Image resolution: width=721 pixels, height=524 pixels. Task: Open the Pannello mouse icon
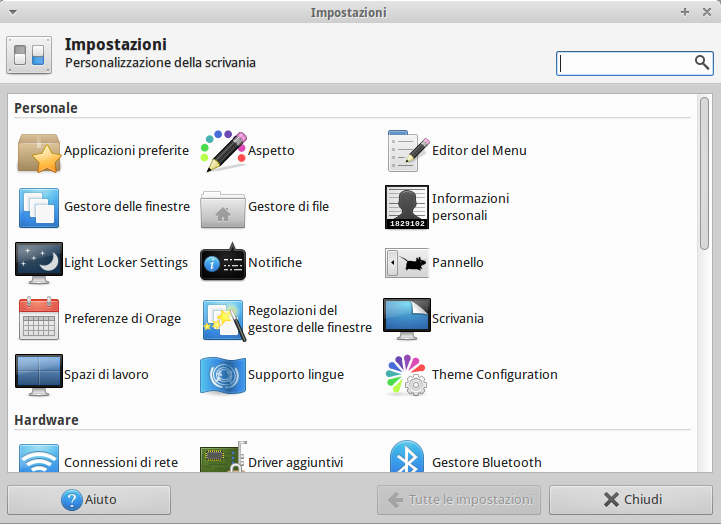(x=407, y=263)
